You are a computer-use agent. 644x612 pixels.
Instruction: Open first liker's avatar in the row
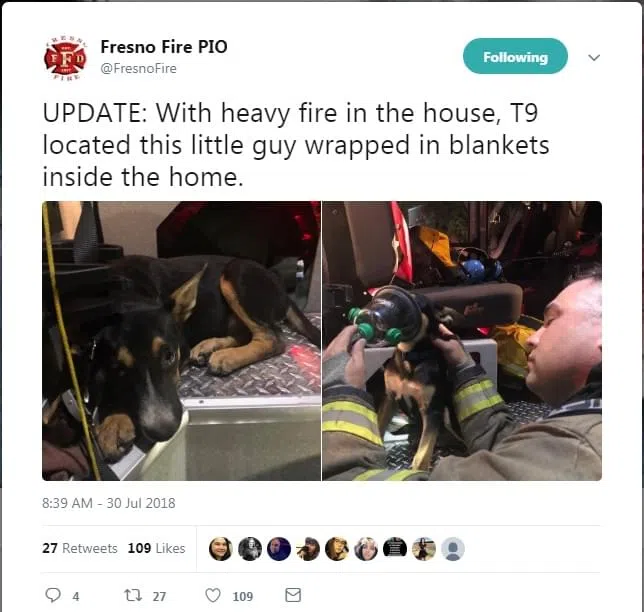221,549
